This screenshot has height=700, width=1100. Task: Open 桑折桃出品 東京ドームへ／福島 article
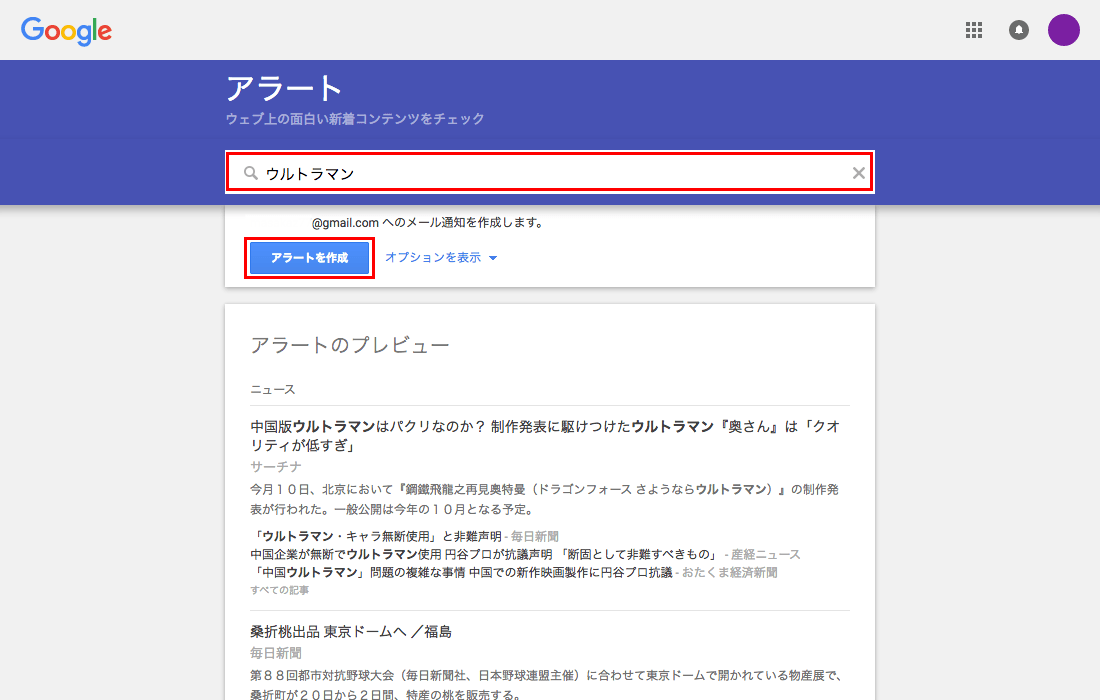tap(351, 632)
